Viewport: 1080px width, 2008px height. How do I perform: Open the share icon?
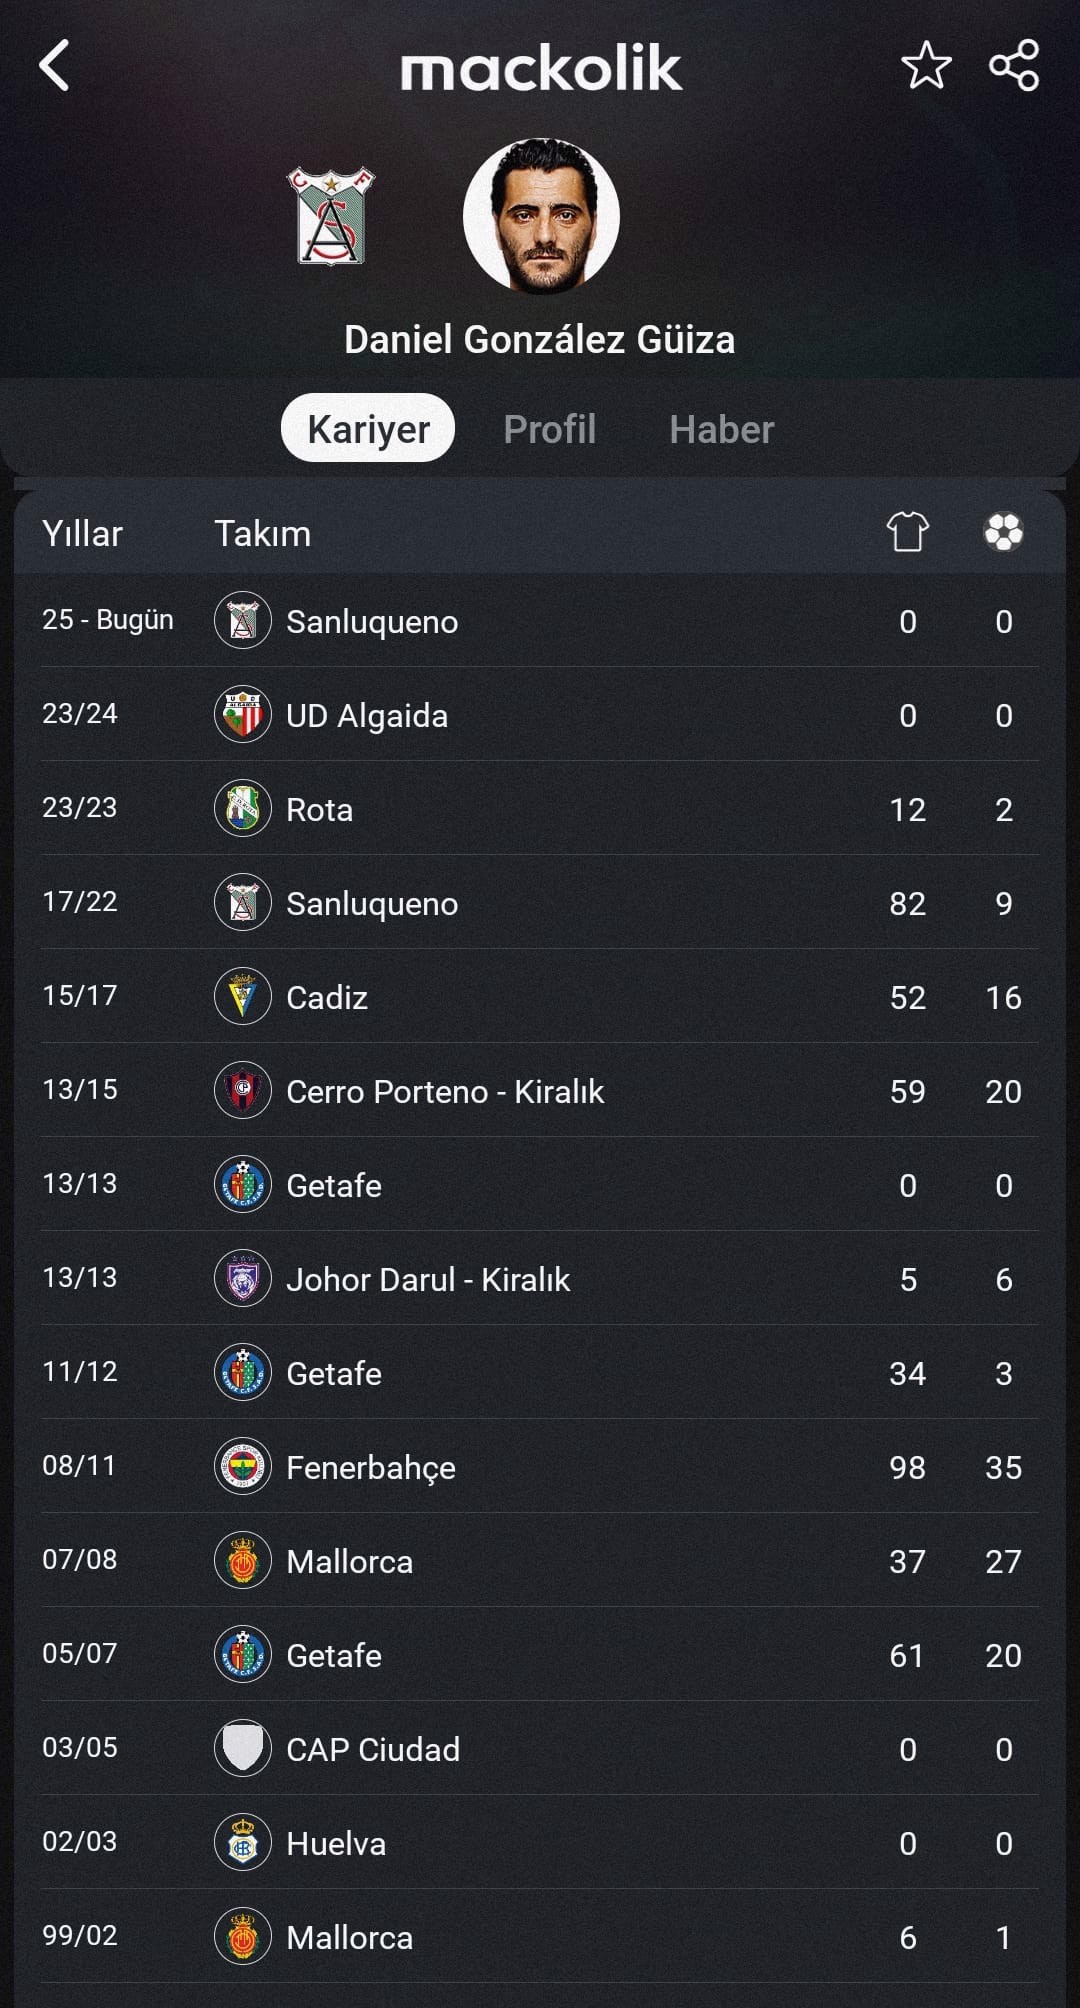(x=1014, y=66)
